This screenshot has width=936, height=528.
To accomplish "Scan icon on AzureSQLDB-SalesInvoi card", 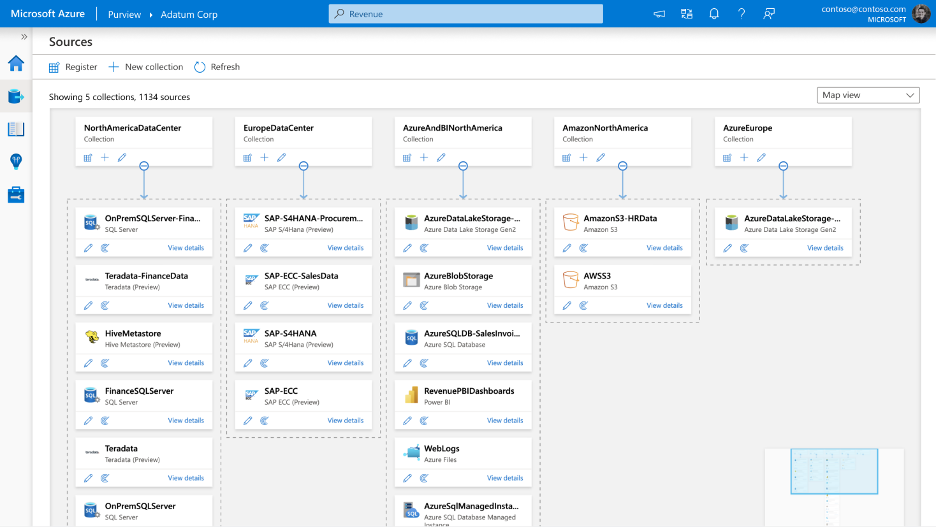I will pos(424,363).
